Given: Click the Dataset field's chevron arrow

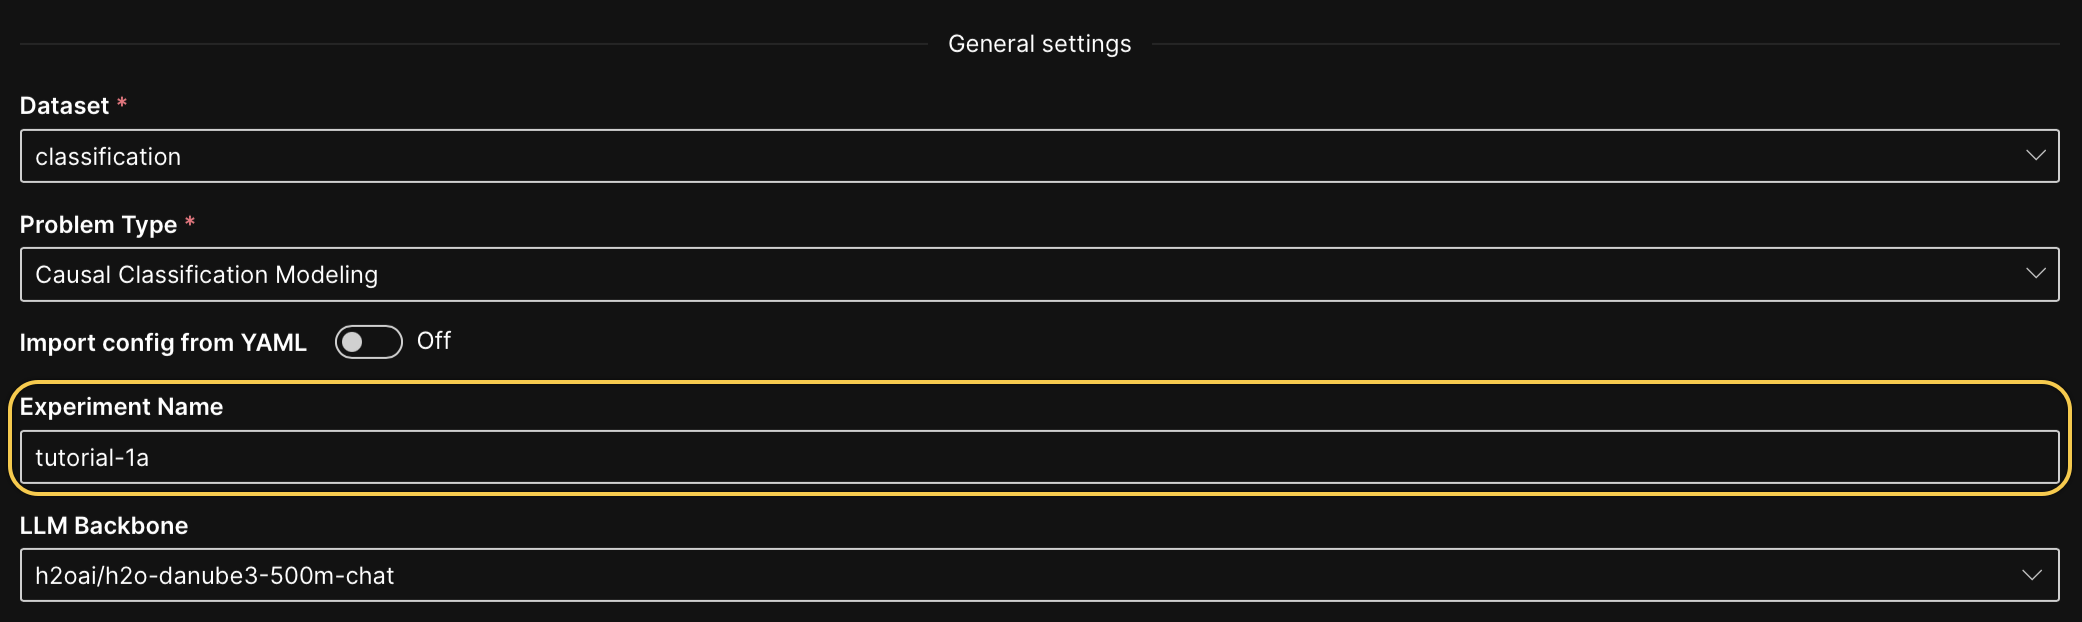Looking at the screenshot, I should [2035, 156].
